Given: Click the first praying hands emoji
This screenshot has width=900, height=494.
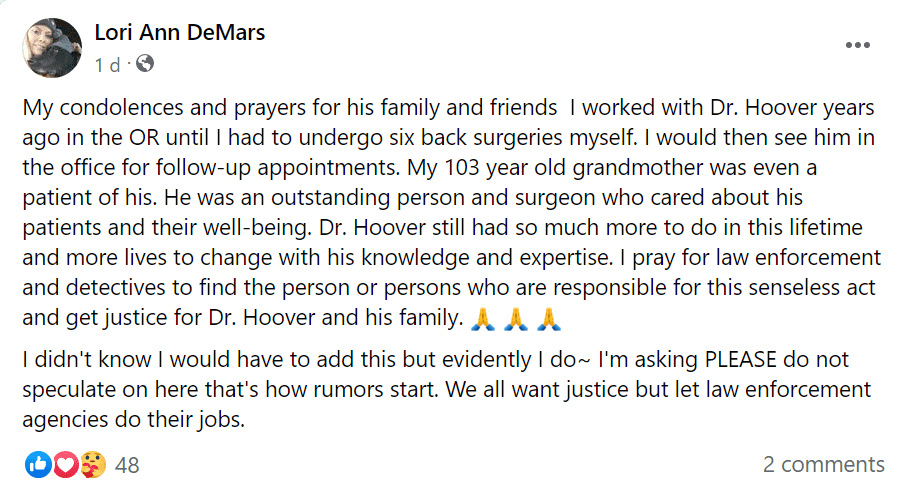Looking at the screenshot, I should tap(482, 320).
